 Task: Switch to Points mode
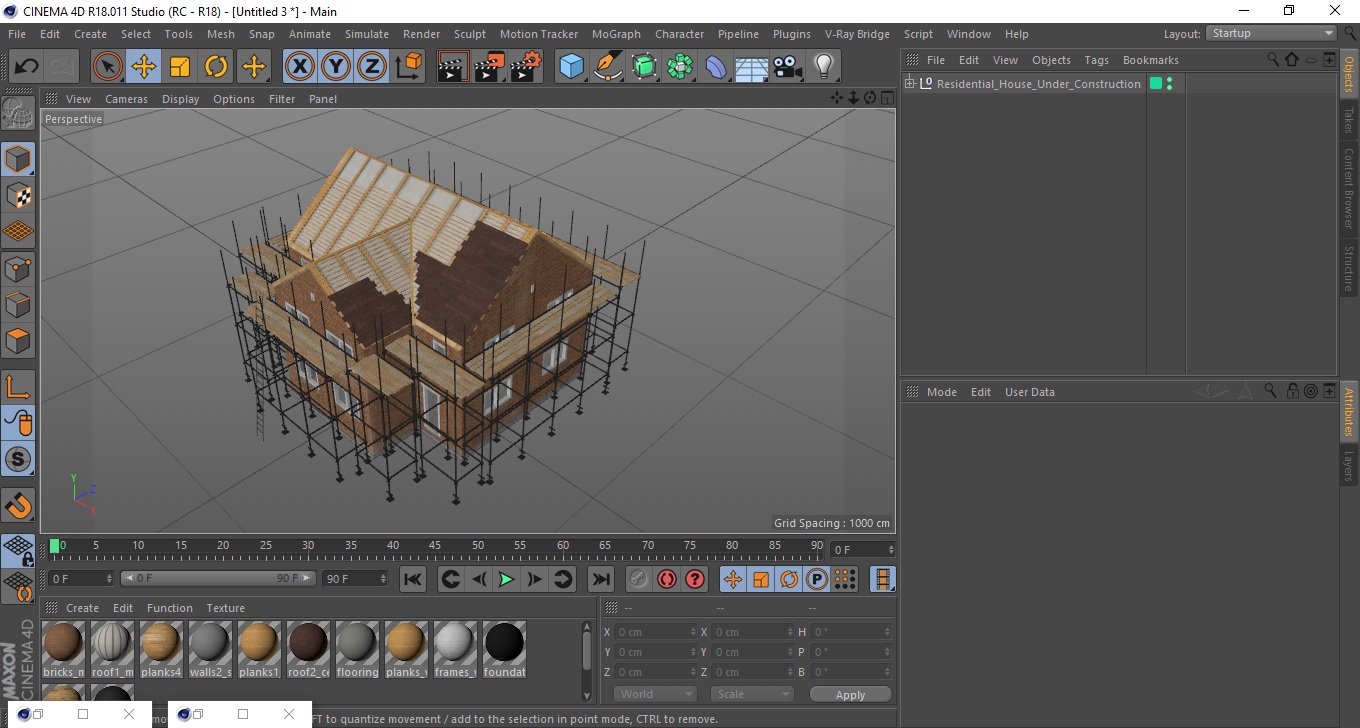[x=18, y=268]
